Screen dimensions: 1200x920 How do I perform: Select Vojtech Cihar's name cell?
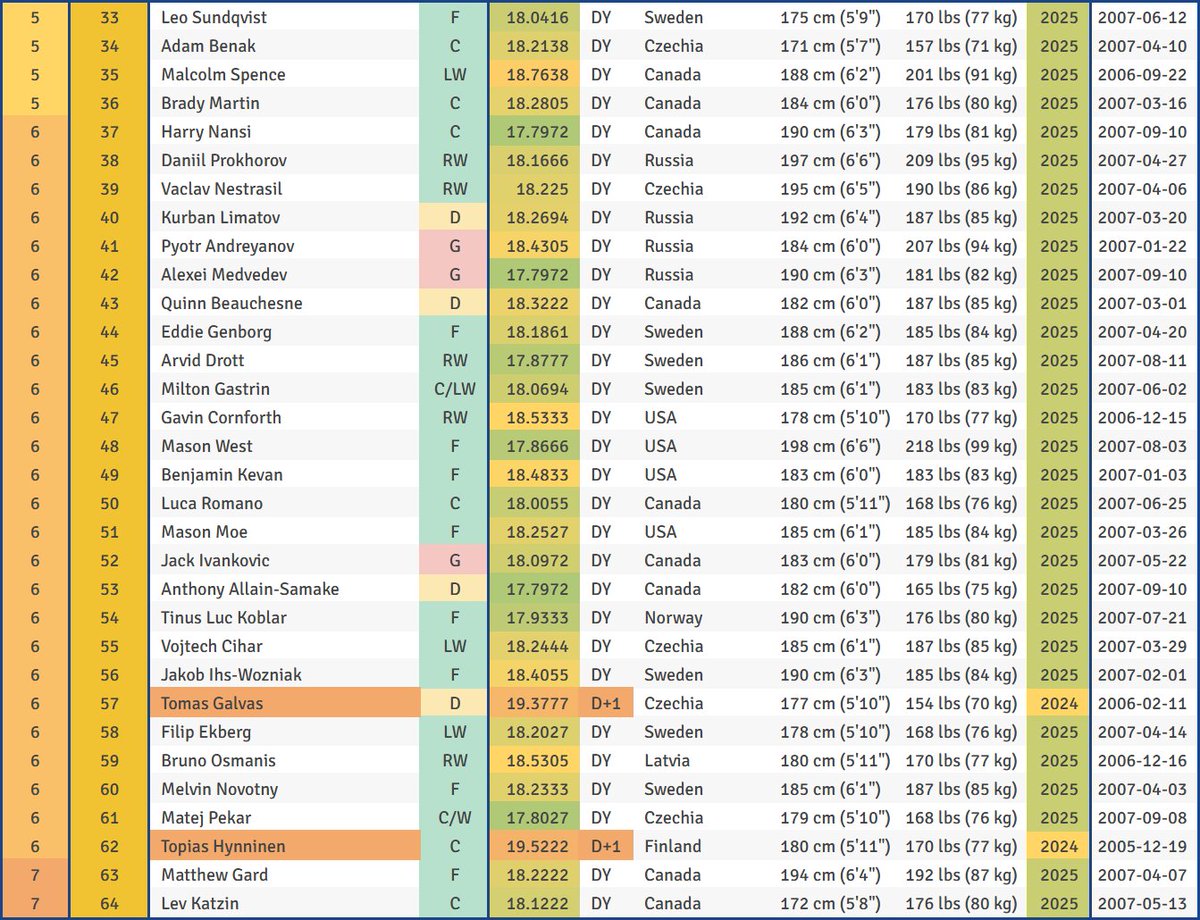coord(284,646)
